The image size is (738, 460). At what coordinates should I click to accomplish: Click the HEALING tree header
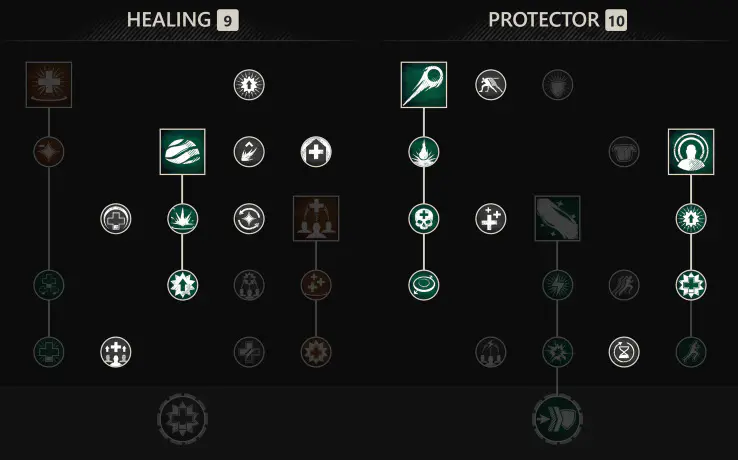(168, 20)
